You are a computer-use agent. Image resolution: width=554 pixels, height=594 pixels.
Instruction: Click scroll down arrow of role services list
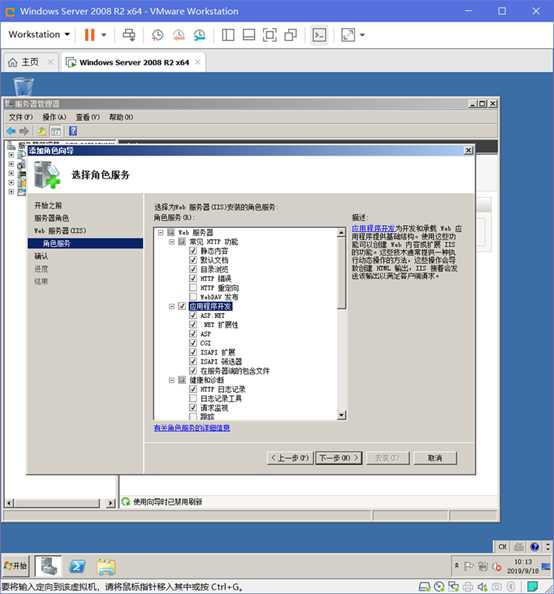click(341, 415)
